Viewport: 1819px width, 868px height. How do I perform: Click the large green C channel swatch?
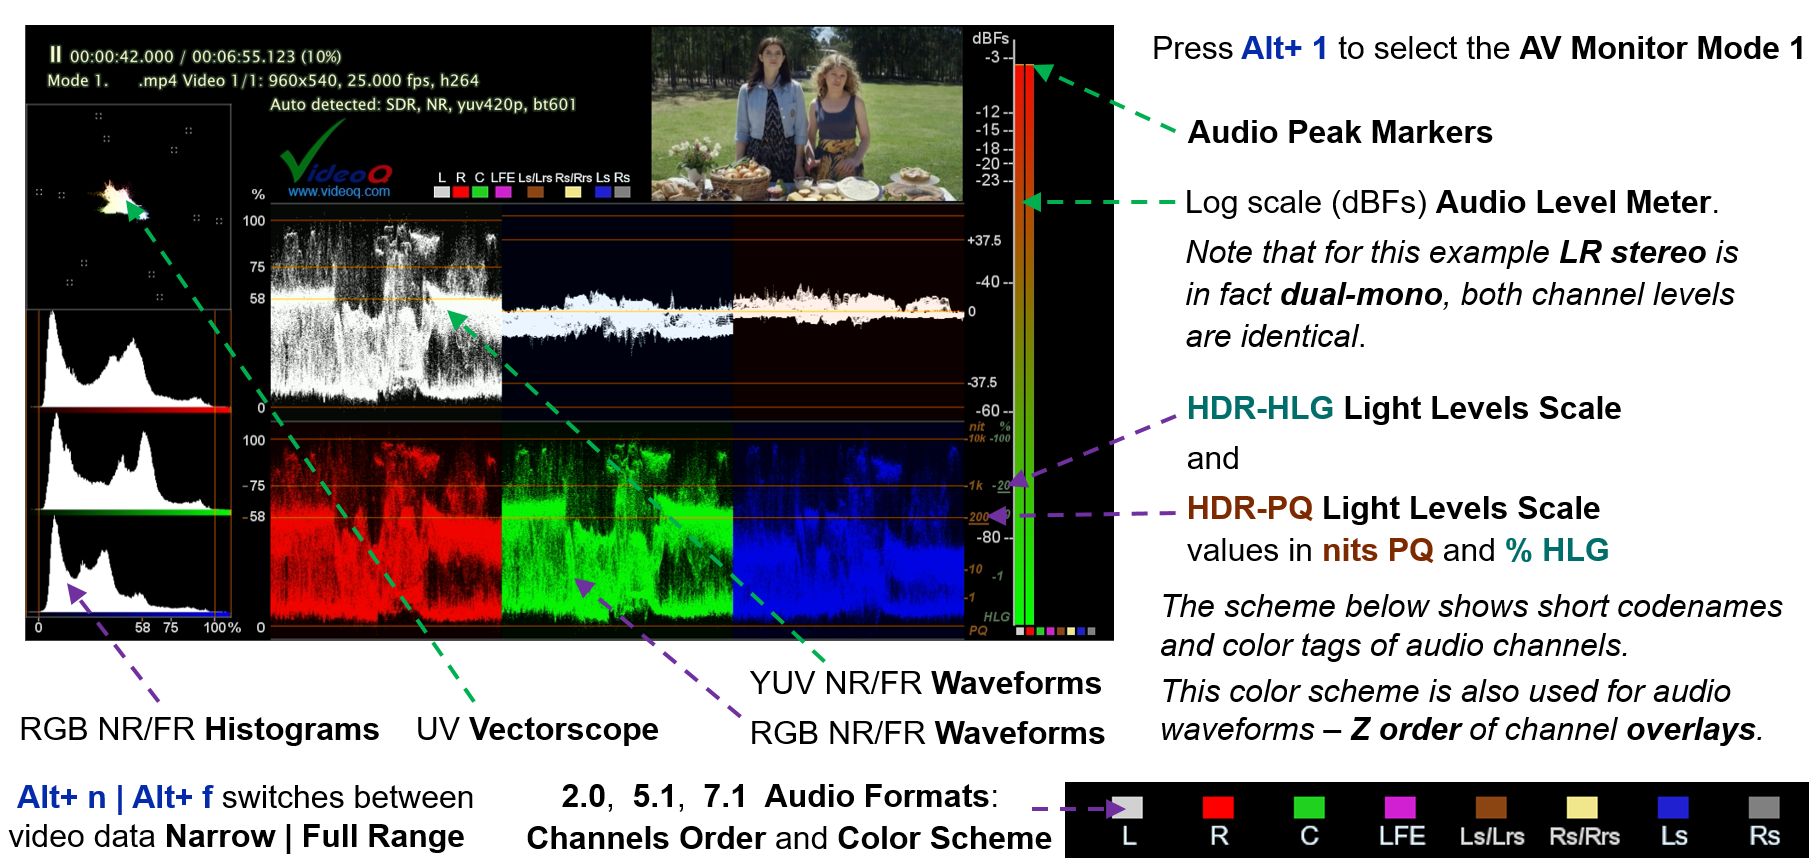tap(1309, 807)
